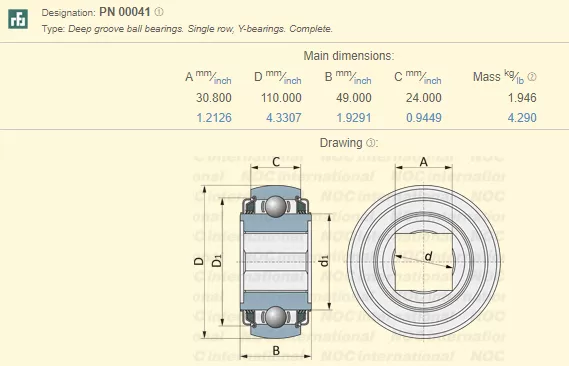569x366 pixels.
Task: Click the green bearing logo icon
Action: point(18,19)
